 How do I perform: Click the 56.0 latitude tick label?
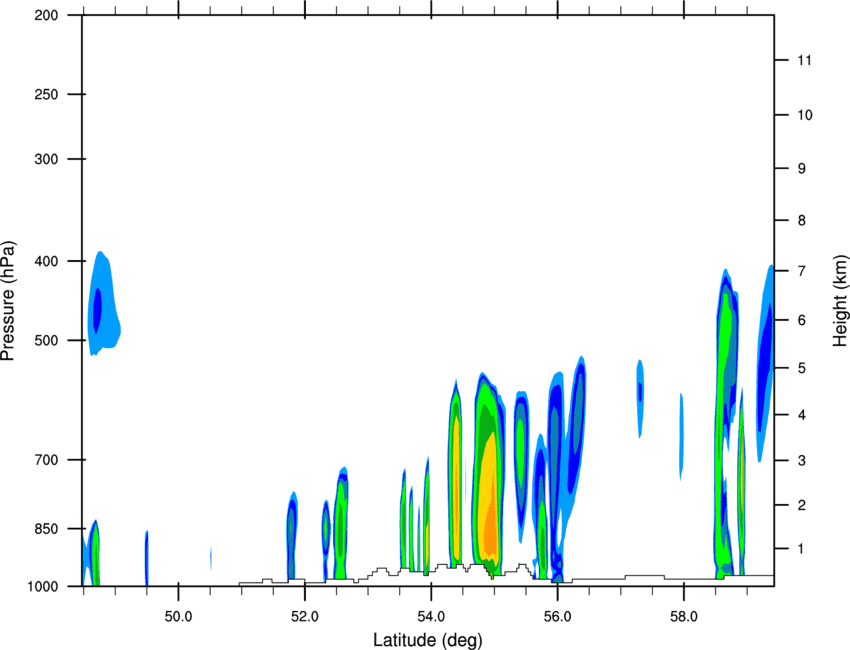(x=557, y=617)
